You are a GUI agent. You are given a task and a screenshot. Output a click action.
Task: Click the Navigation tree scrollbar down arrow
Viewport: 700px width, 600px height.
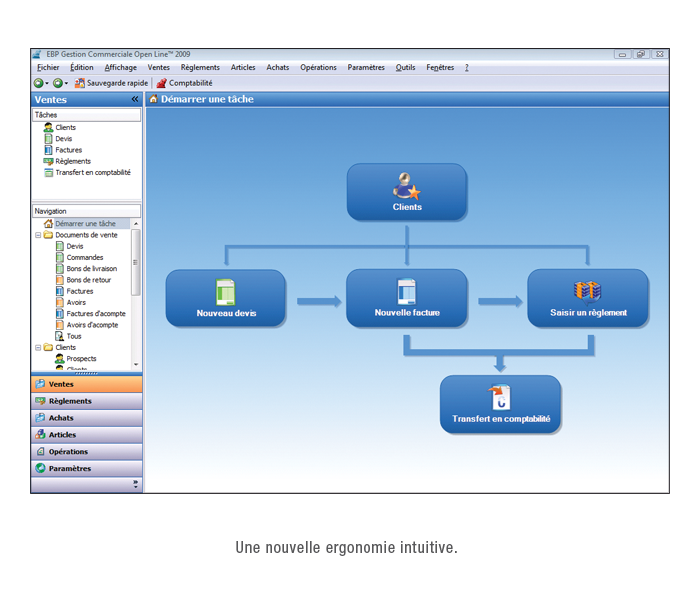tap(136, 366)
